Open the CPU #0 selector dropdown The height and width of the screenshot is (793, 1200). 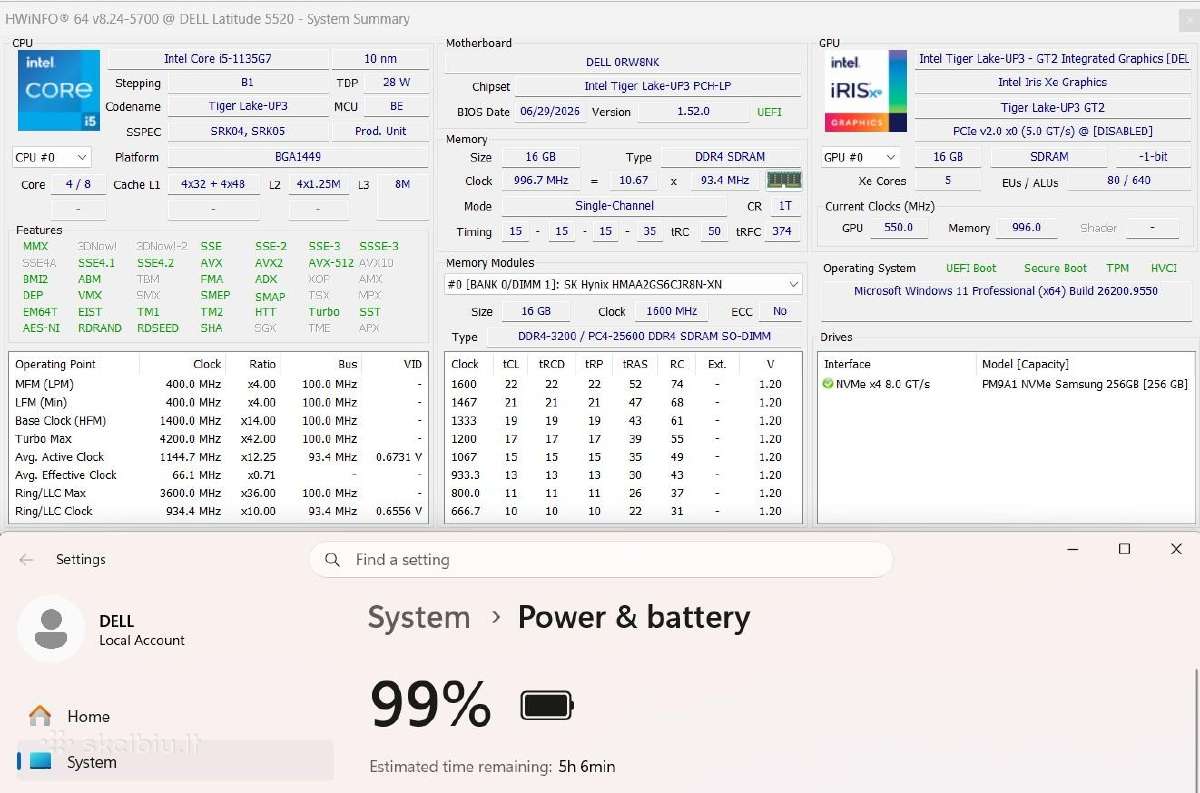tap(52, 157)
